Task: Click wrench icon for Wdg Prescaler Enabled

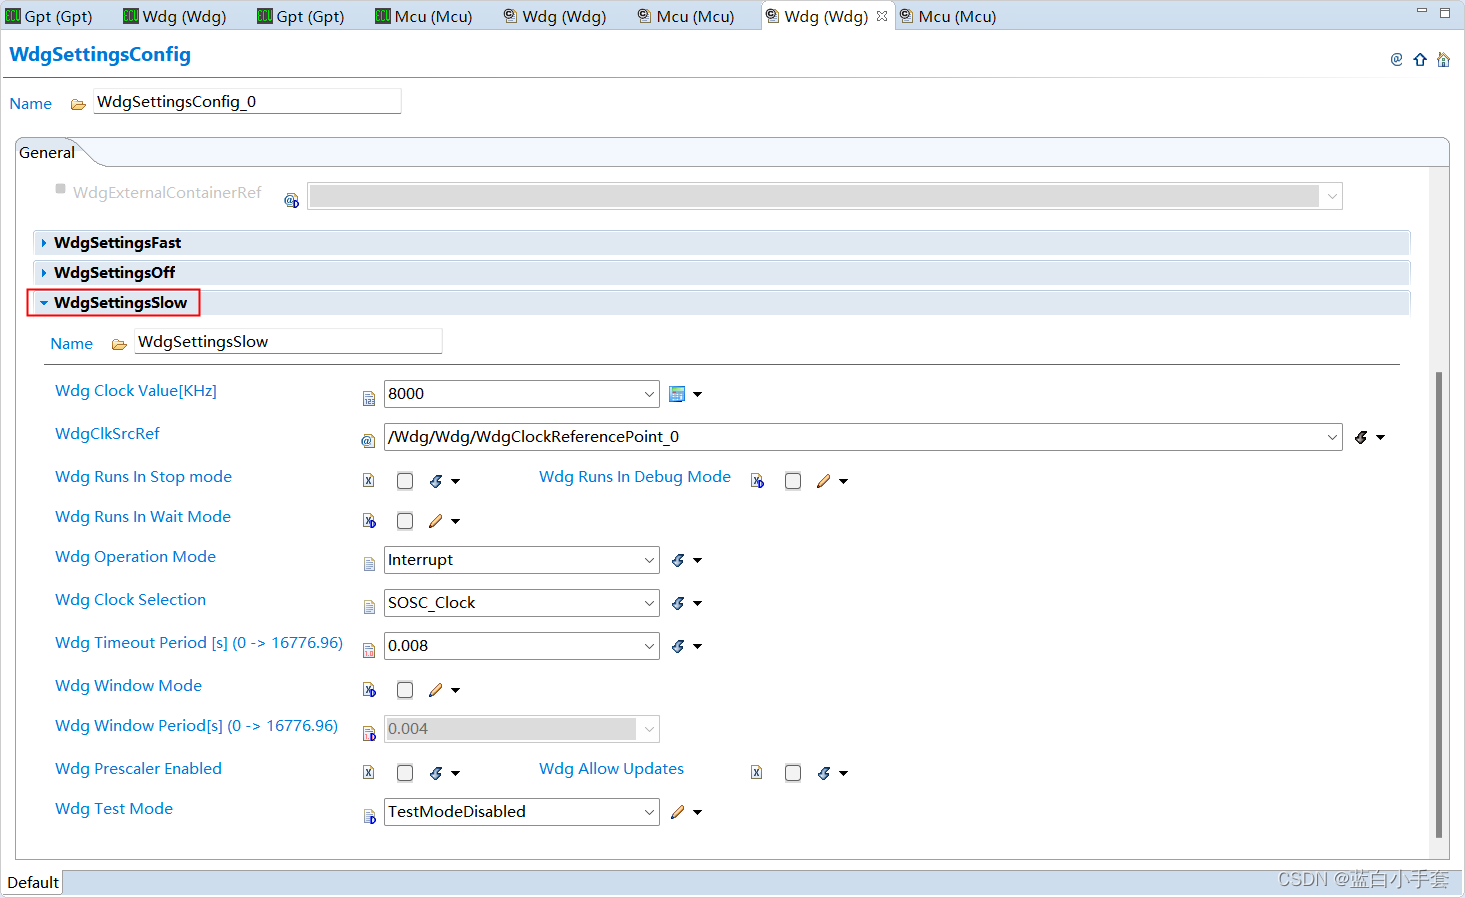Action: click(x=436, y=773)
